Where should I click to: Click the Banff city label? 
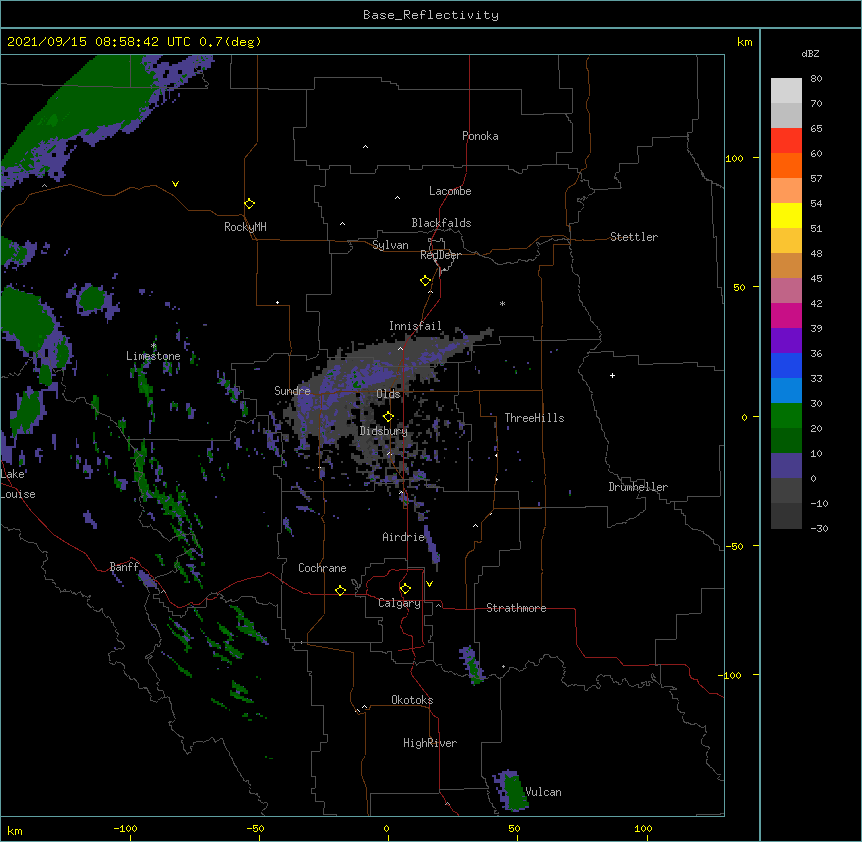124,567
